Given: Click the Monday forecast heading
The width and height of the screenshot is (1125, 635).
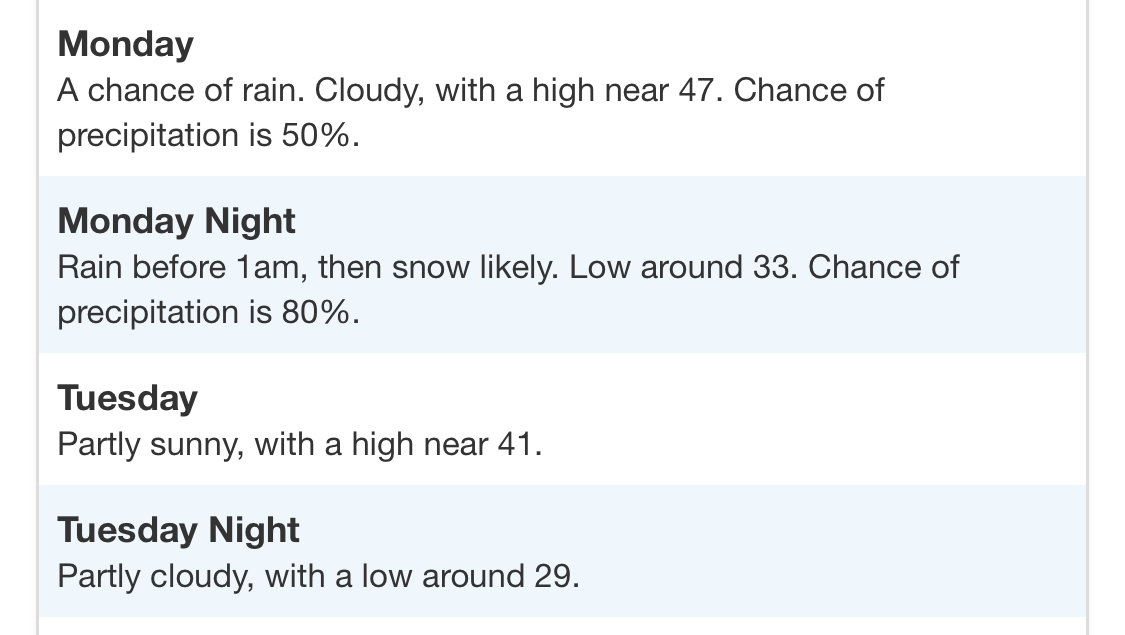Looking at the screenshot, I should coord(126,44).
